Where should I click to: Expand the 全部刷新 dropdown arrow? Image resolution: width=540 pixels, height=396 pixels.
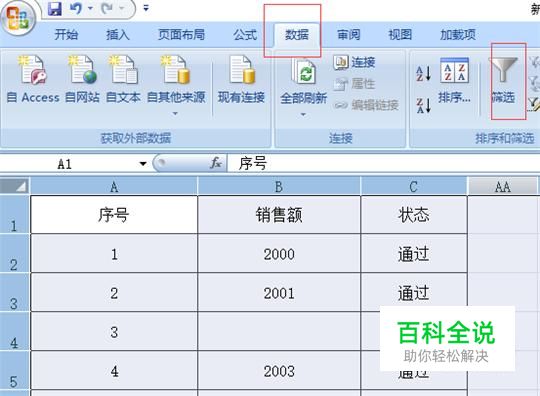tap(303, 114)
